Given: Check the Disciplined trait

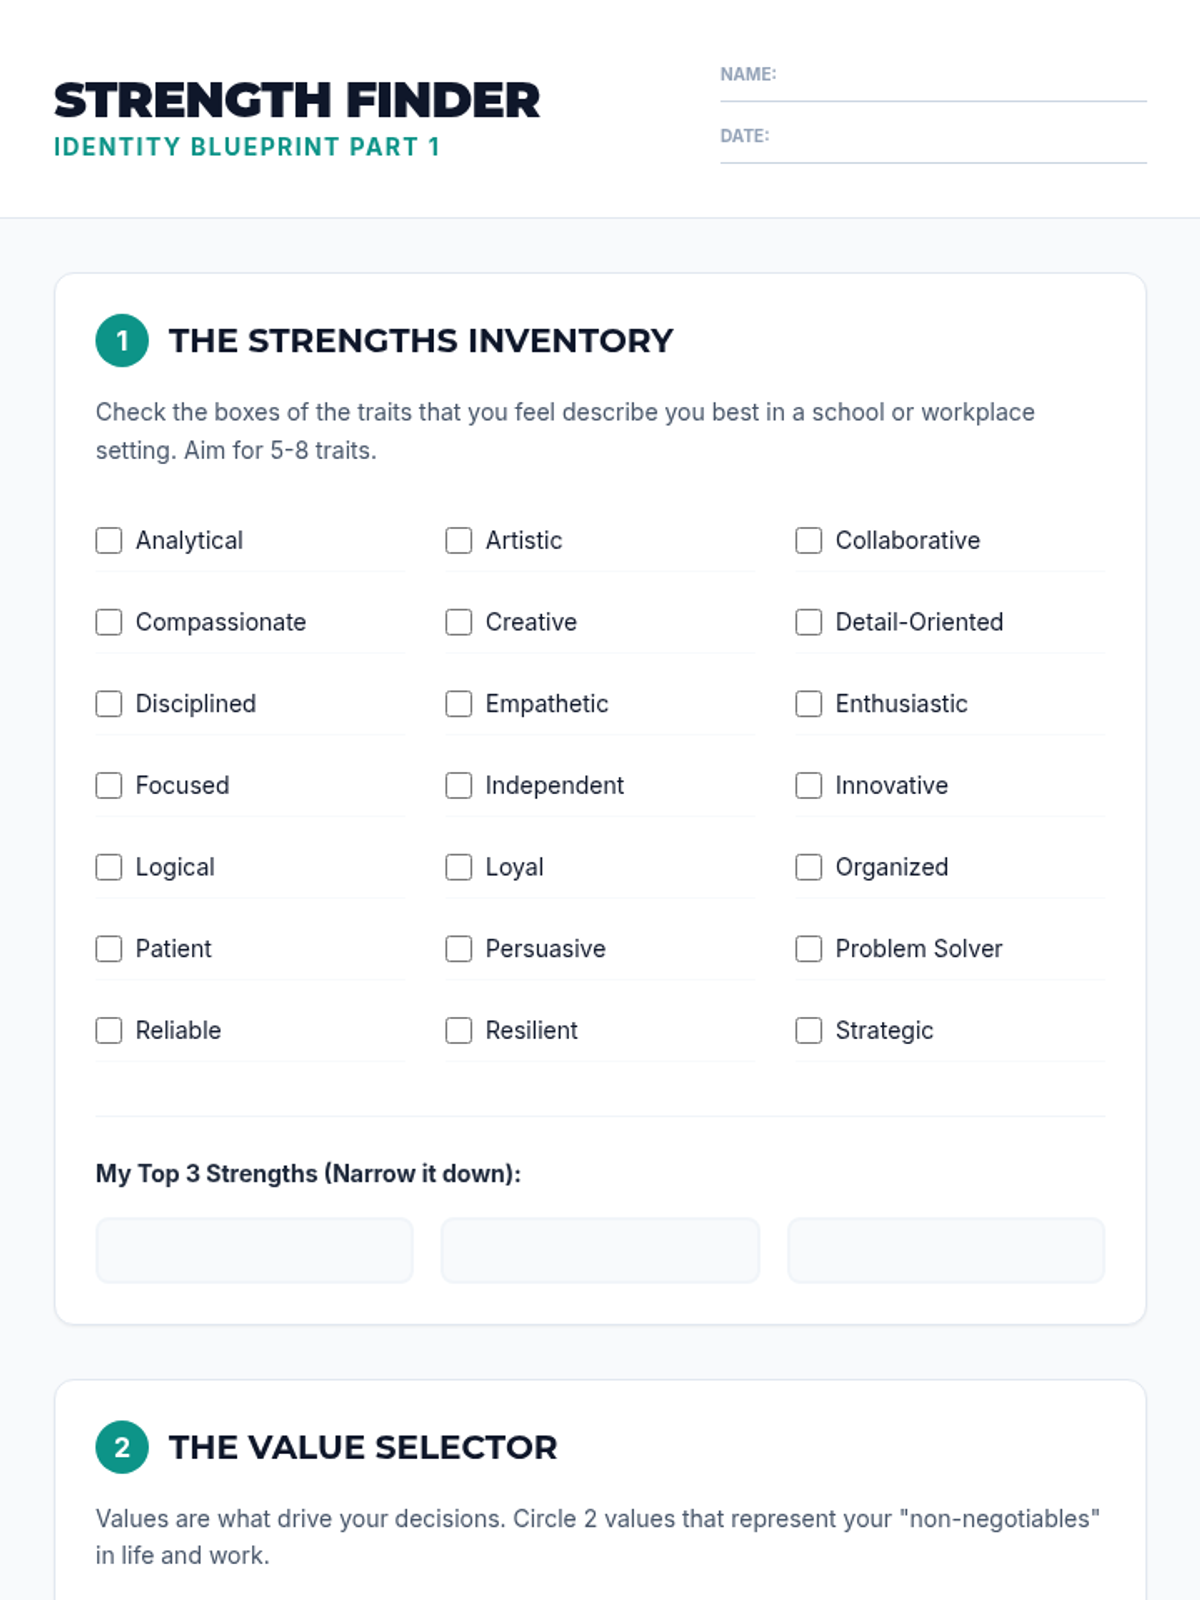Looking at the screenshot, I should (x=109, y=704).
